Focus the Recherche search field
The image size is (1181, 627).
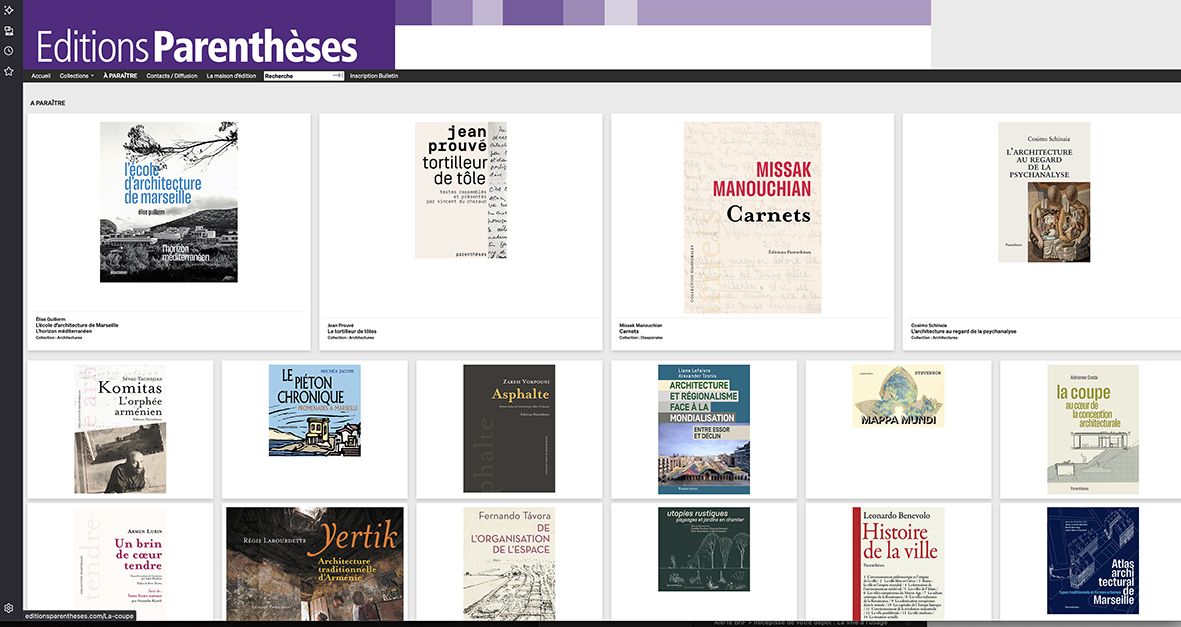click(296, 76)
